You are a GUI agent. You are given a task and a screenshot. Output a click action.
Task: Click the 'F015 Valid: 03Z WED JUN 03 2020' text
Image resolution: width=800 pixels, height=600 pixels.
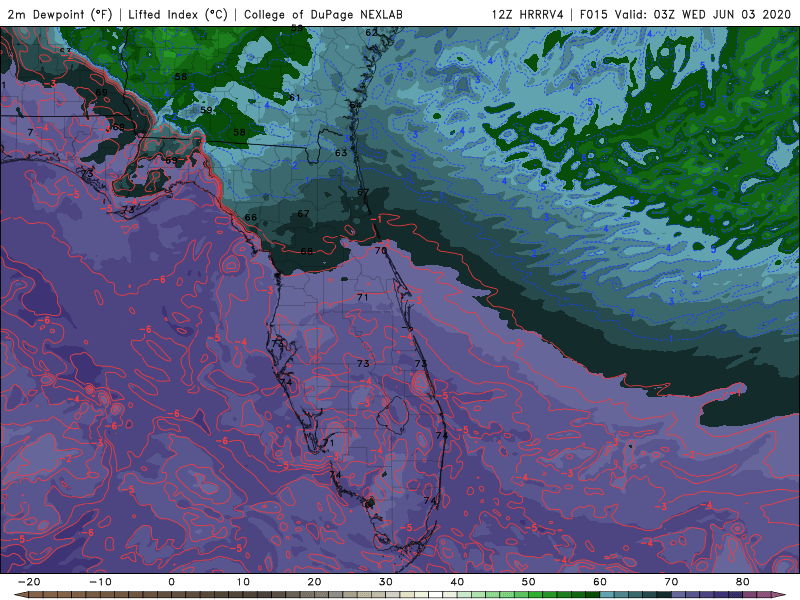685,14
